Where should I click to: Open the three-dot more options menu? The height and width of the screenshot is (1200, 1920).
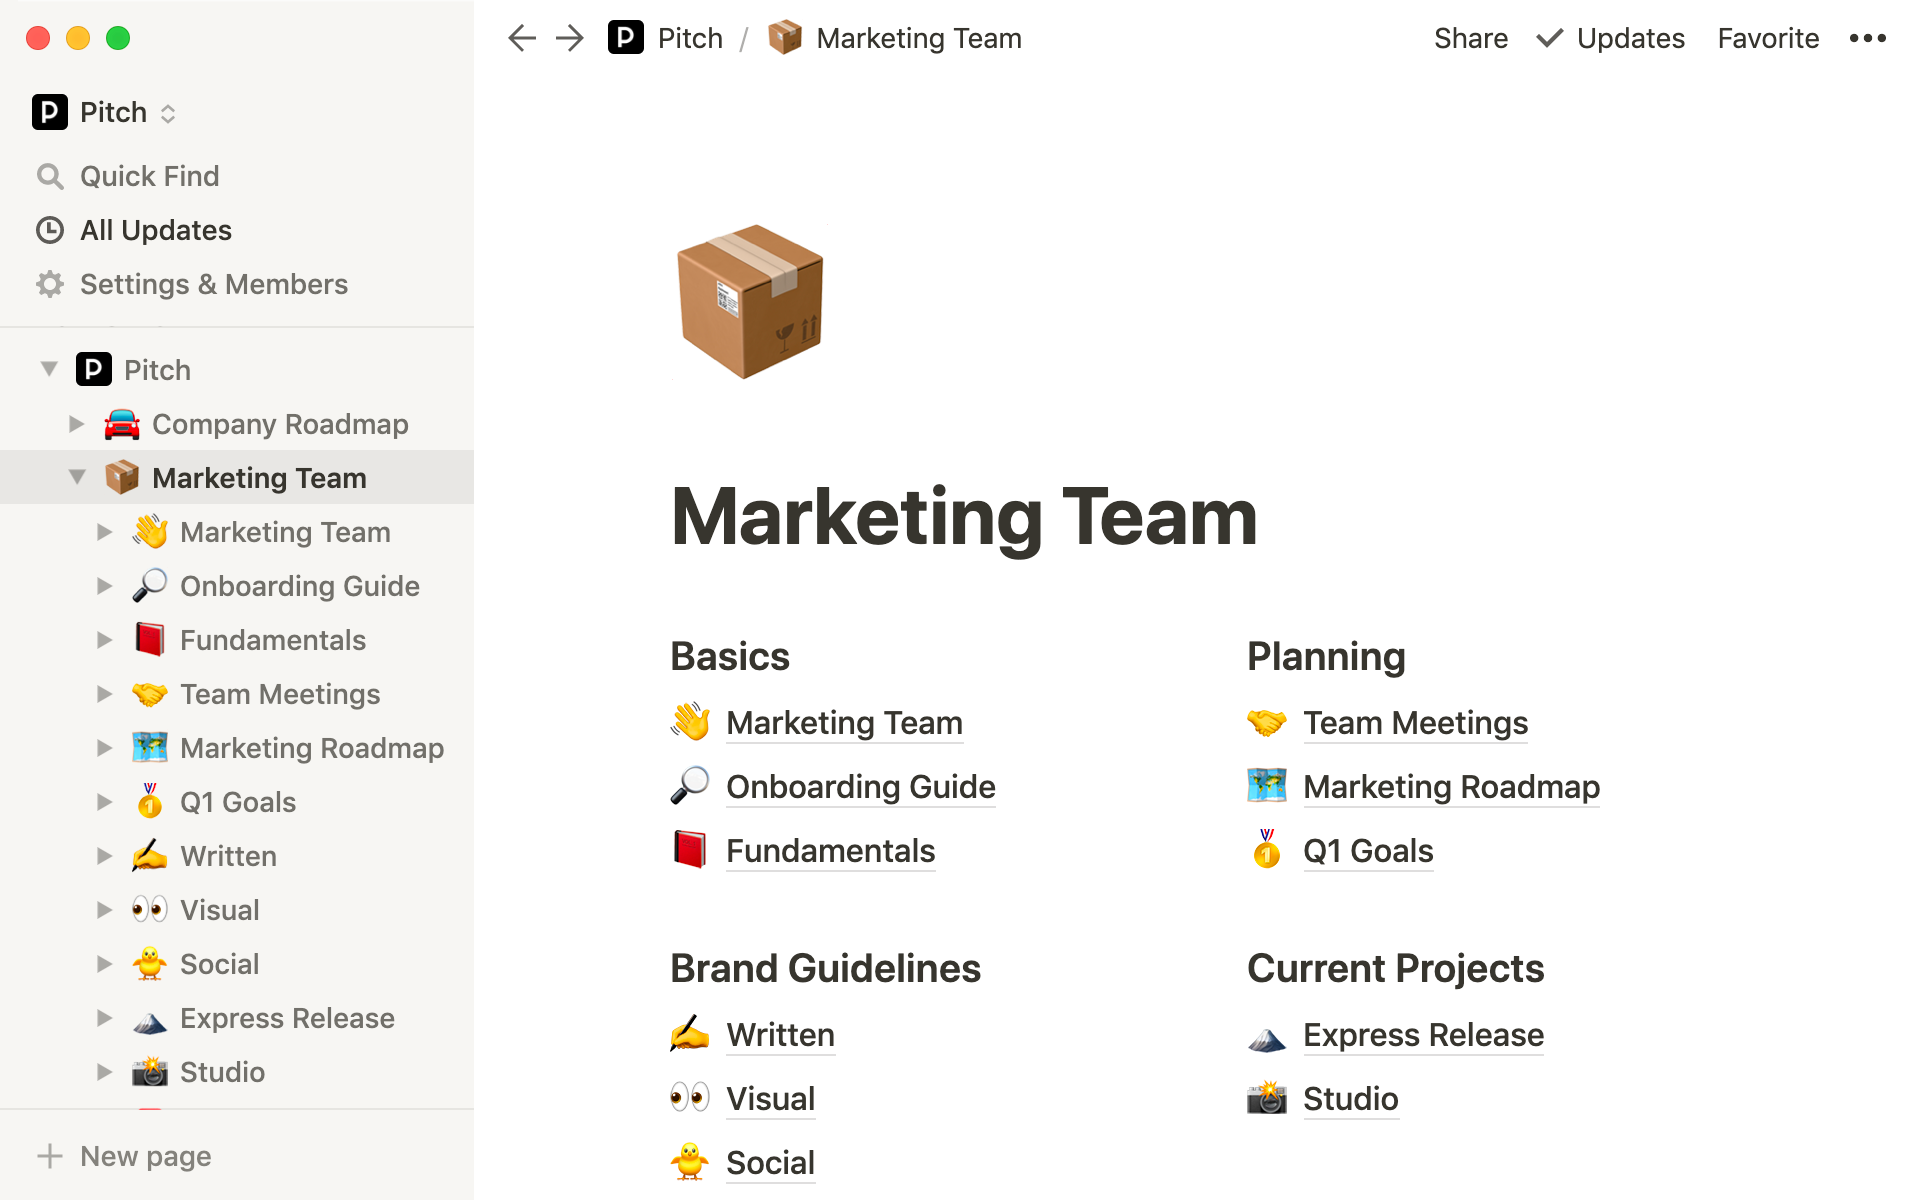[x=1867, y=39]
